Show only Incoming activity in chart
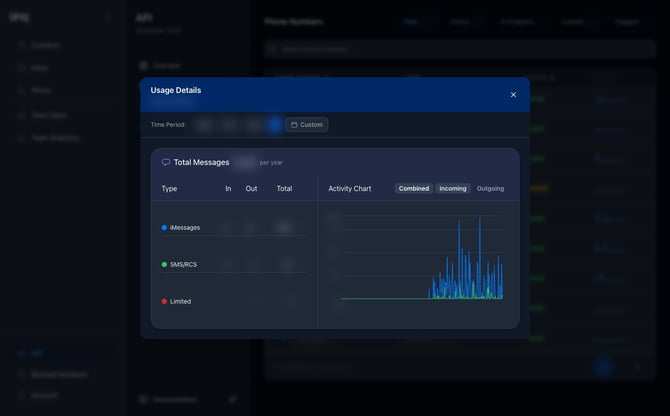The height and width of the screenshot is (416, 670). [453, 188]
